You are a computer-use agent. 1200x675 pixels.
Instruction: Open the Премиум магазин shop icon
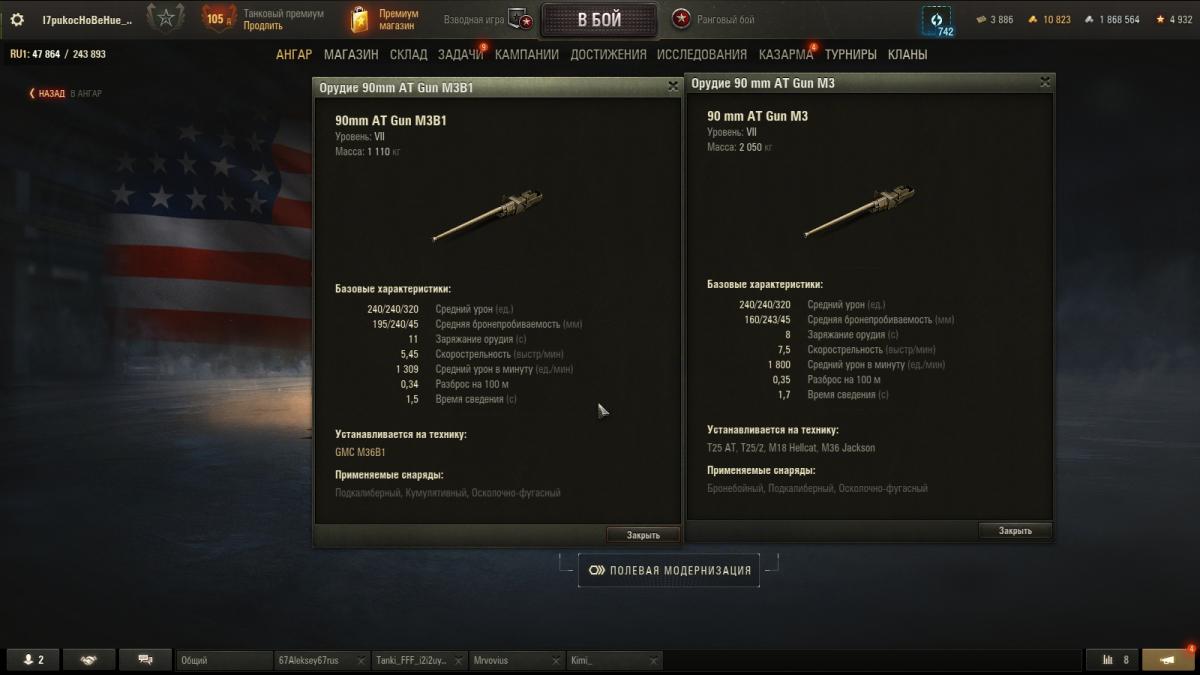coord(360,19)
